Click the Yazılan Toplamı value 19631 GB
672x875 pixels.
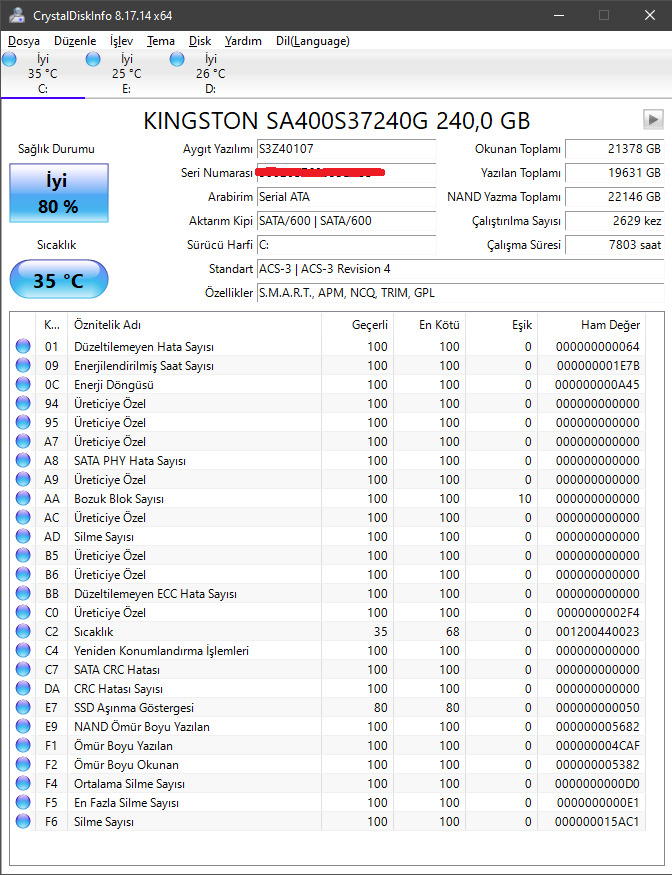pos(615,173)
